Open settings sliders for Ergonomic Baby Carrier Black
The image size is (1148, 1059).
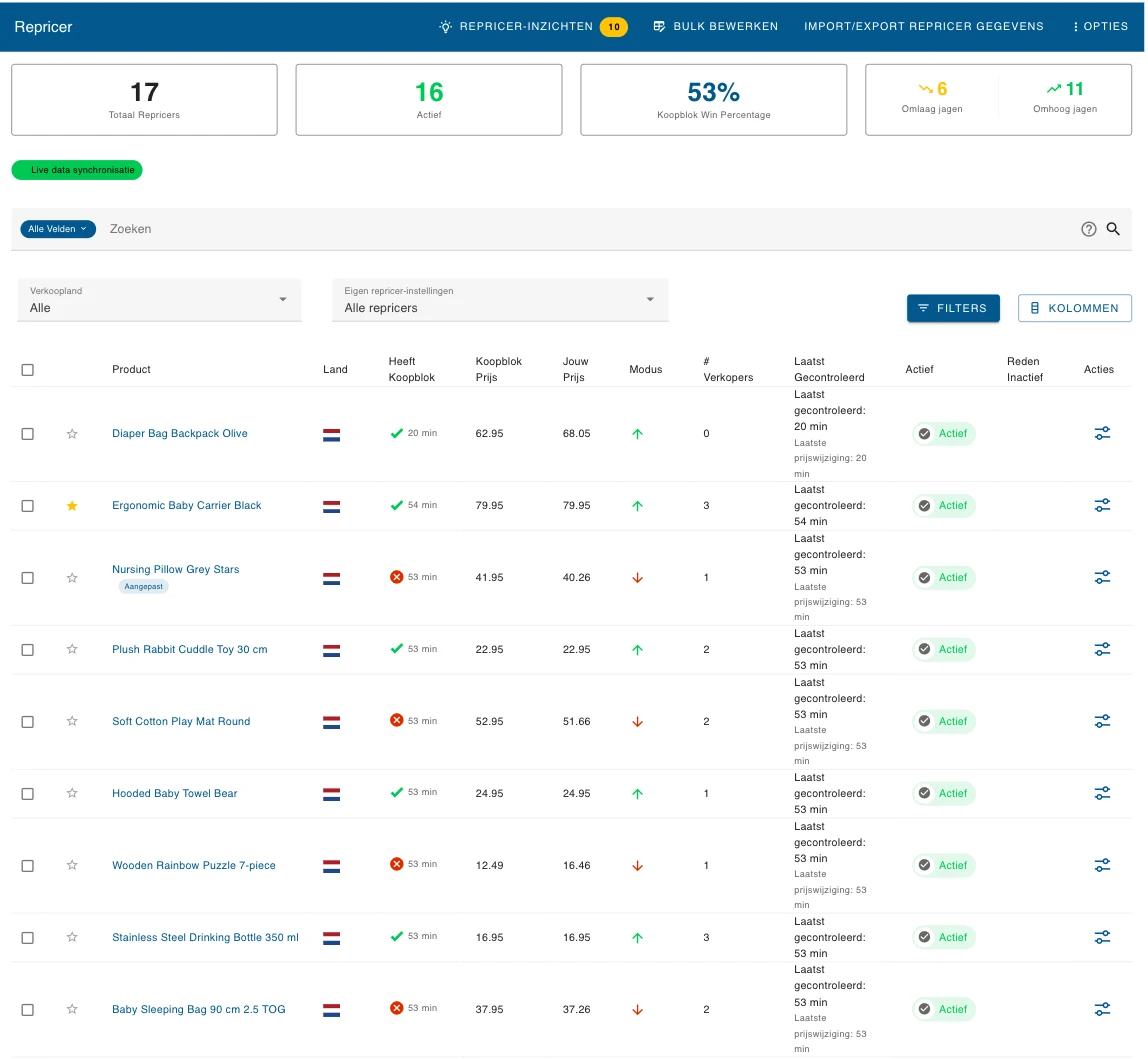pyautogui.click(x=1102, y=505)
